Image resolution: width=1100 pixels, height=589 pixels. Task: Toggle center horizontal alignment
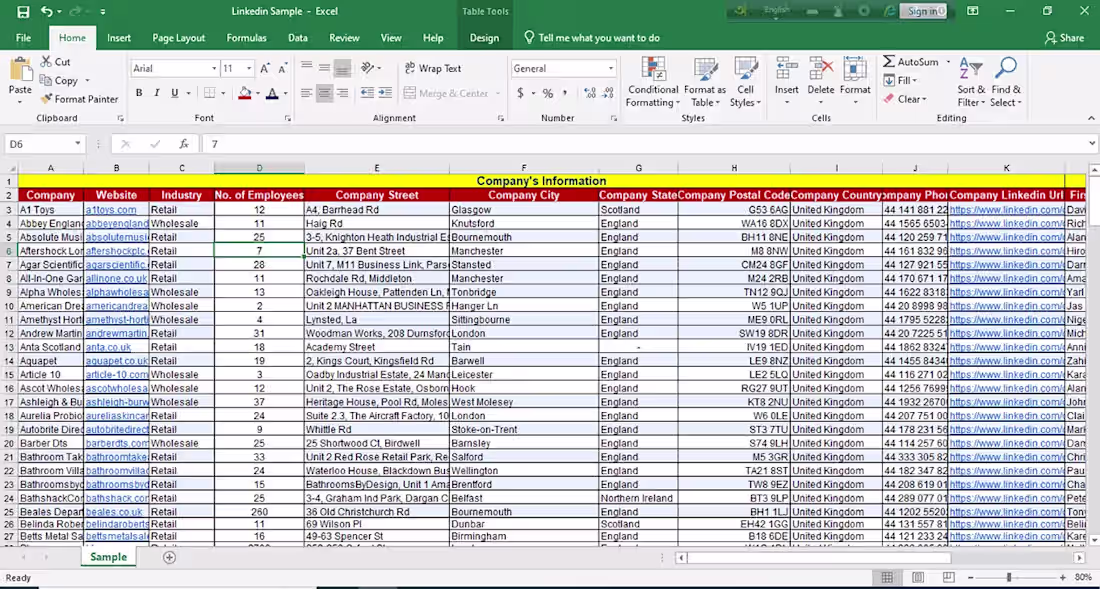point(324,93)
